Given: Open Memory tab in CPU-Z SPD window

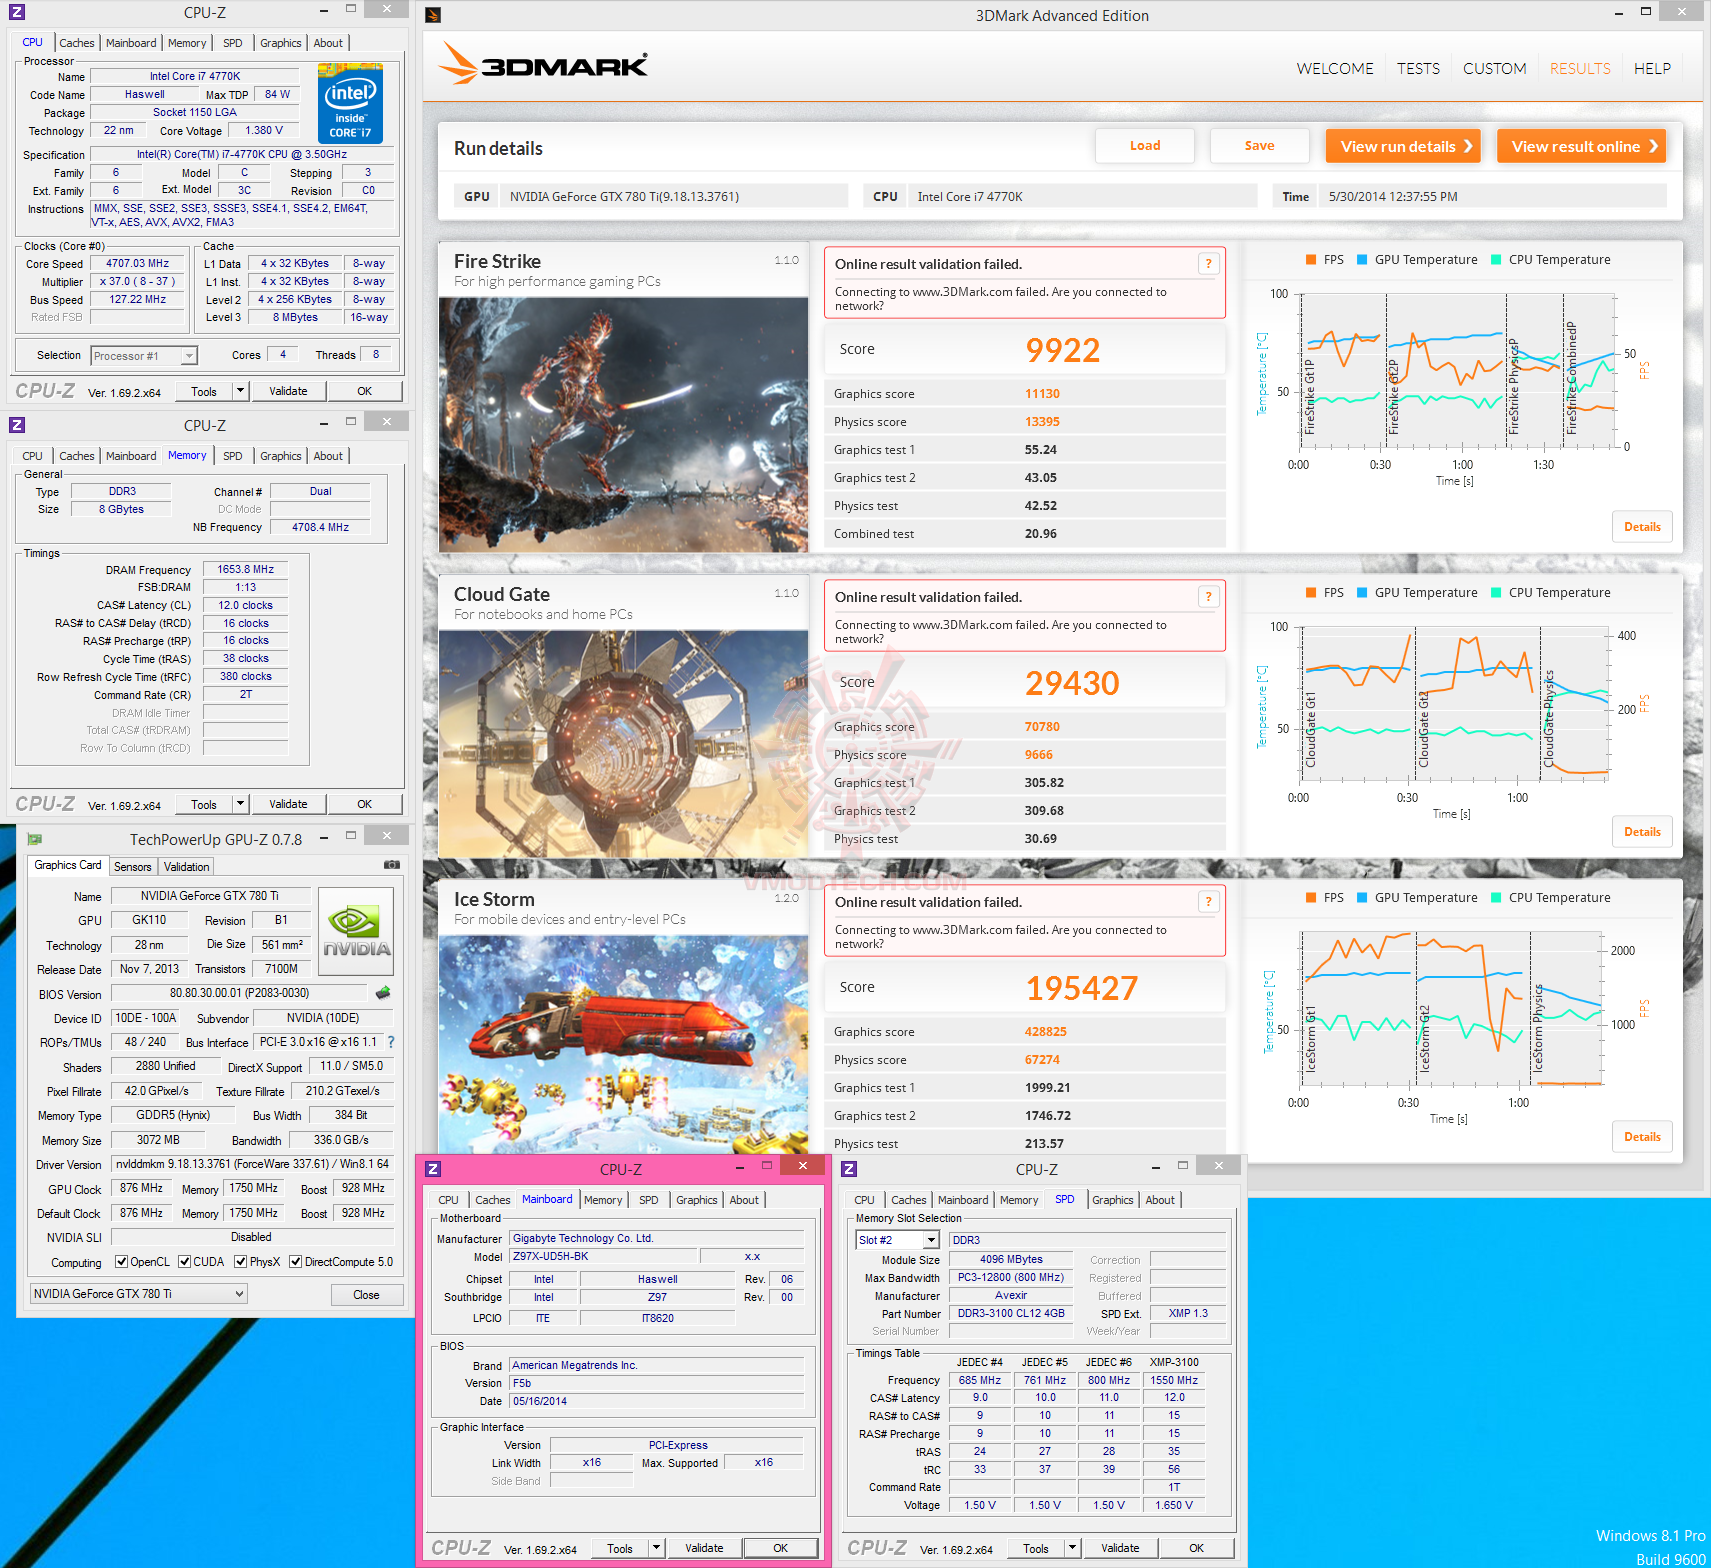Looking at the screenshot, I should coord(1019,1200).
